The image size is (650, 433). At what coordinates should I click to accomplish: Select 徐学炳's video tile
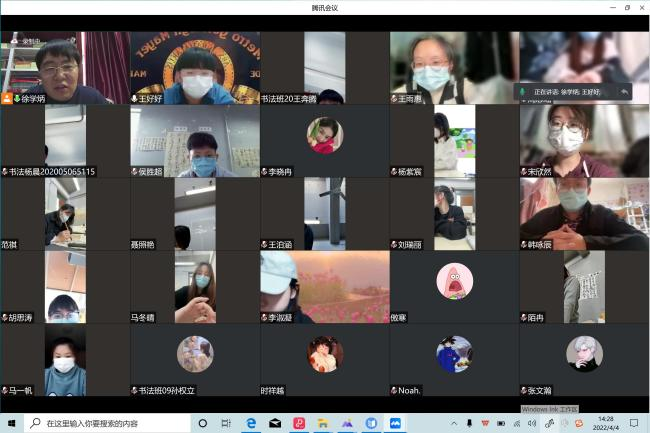(x=65, y=68)
